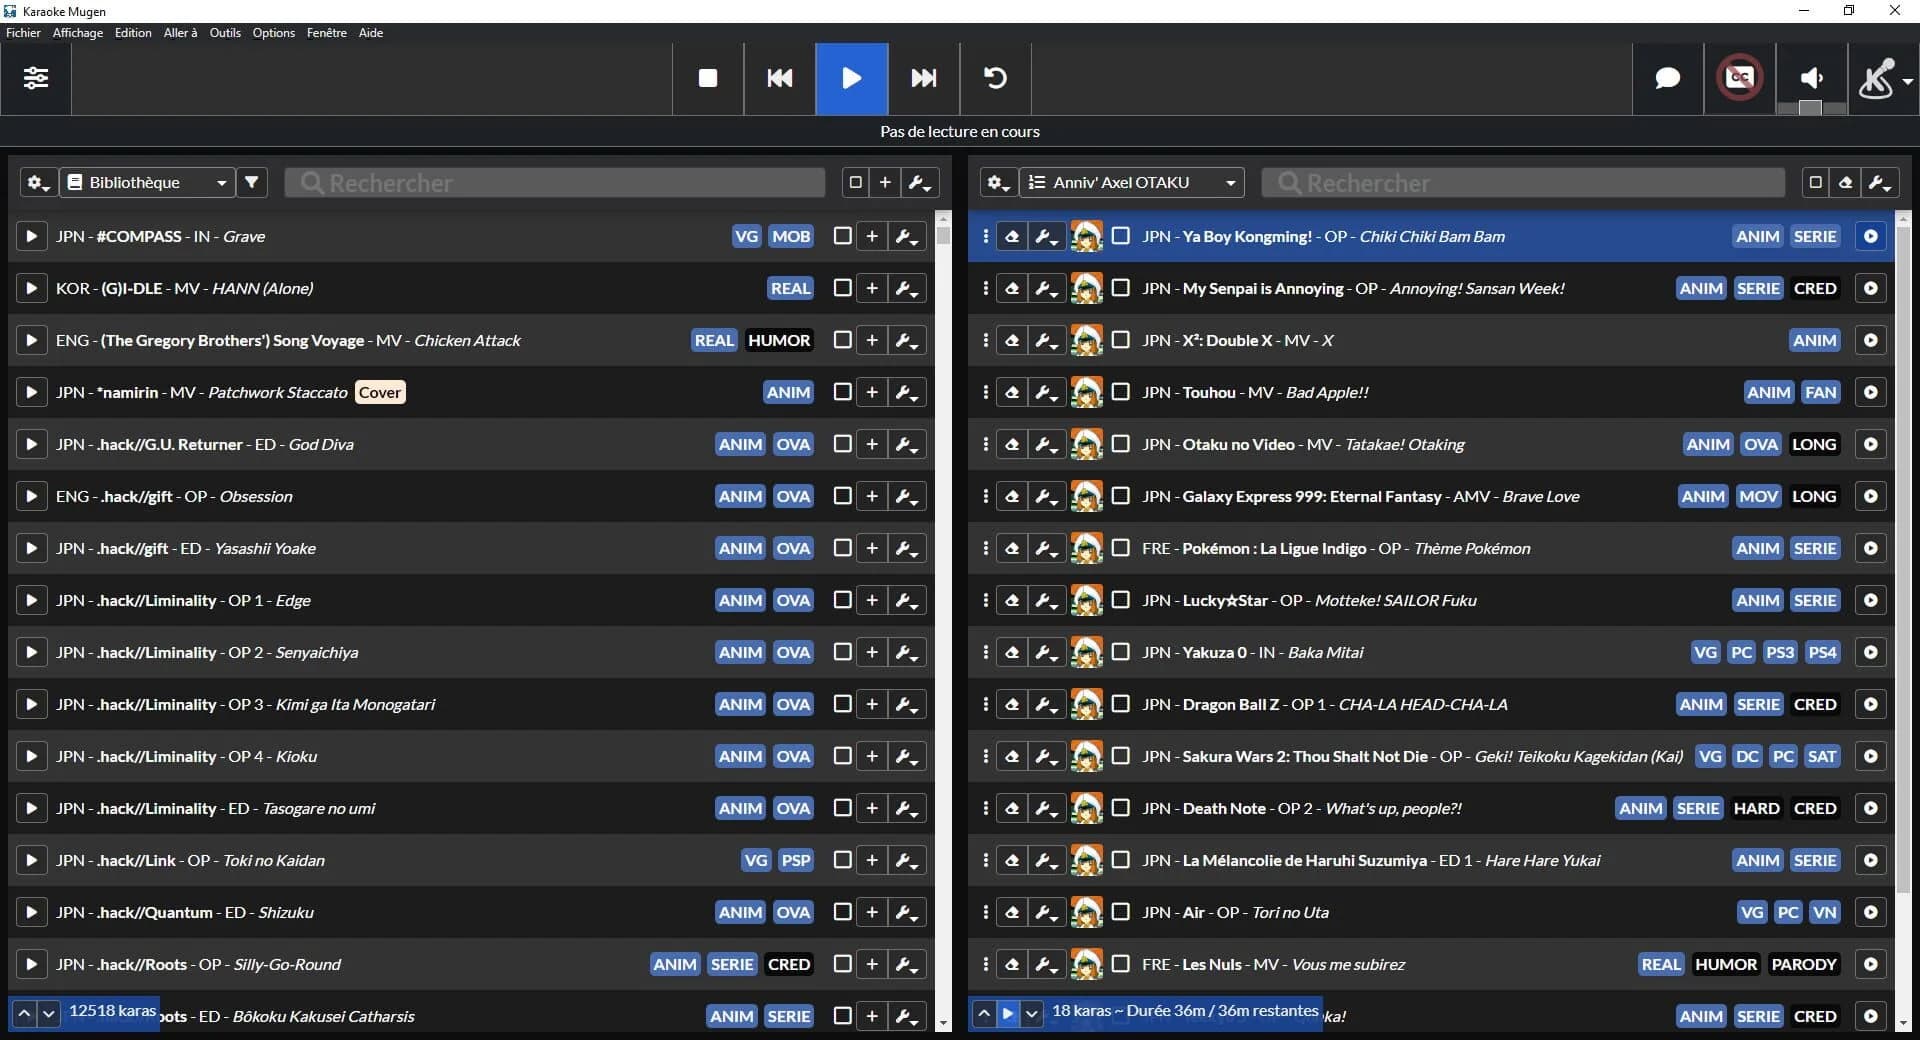
Task: Check the checkbox on the Bad Apple!! row
Action: (1120, 392)
